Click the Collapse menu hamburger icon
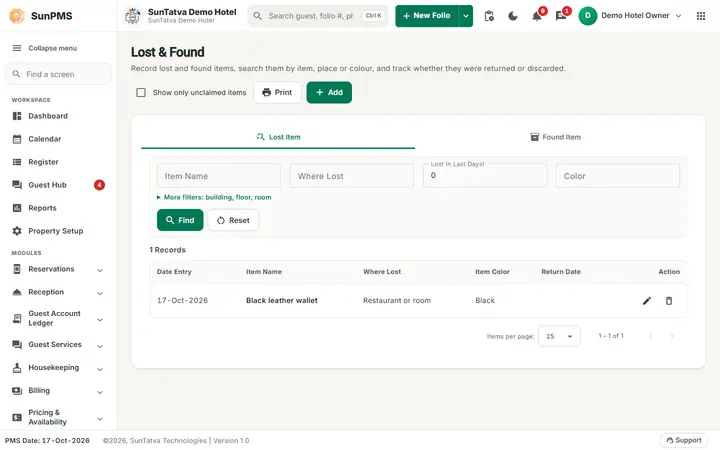 tap(17, 48)
